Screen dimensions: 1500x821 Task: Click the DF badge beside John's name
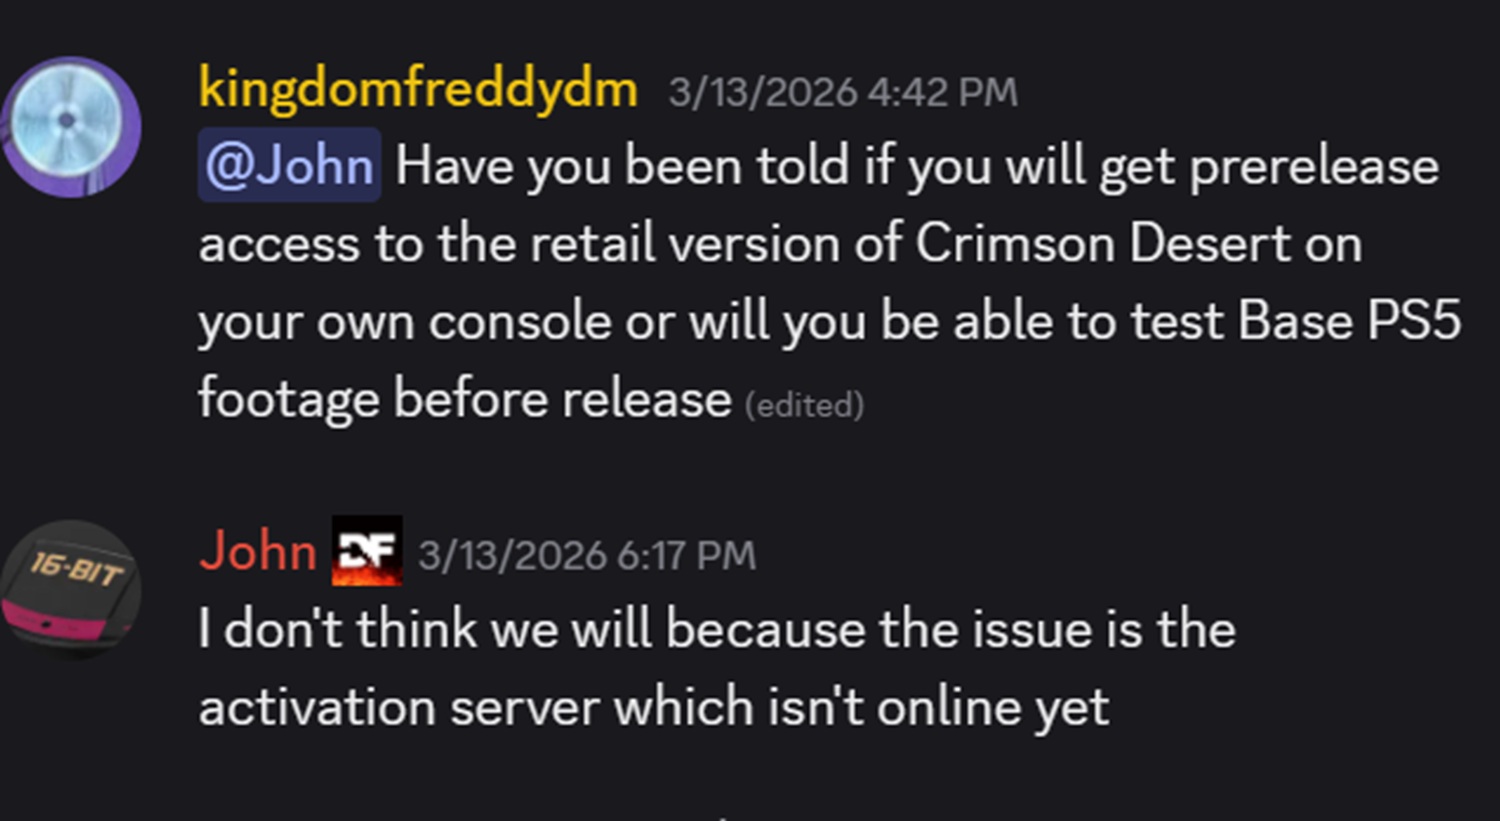(367, 551)
